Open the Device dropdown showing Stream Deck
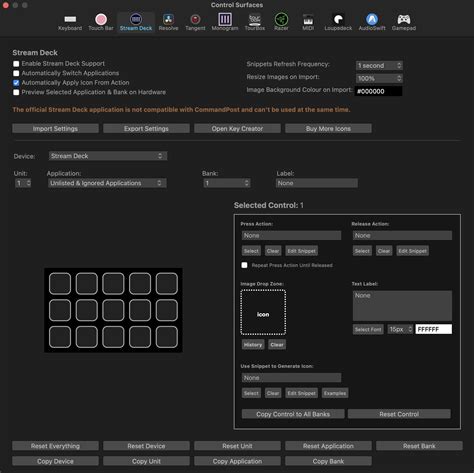The height and width of the screenshot is (473, 474). [x=108, y=156]
